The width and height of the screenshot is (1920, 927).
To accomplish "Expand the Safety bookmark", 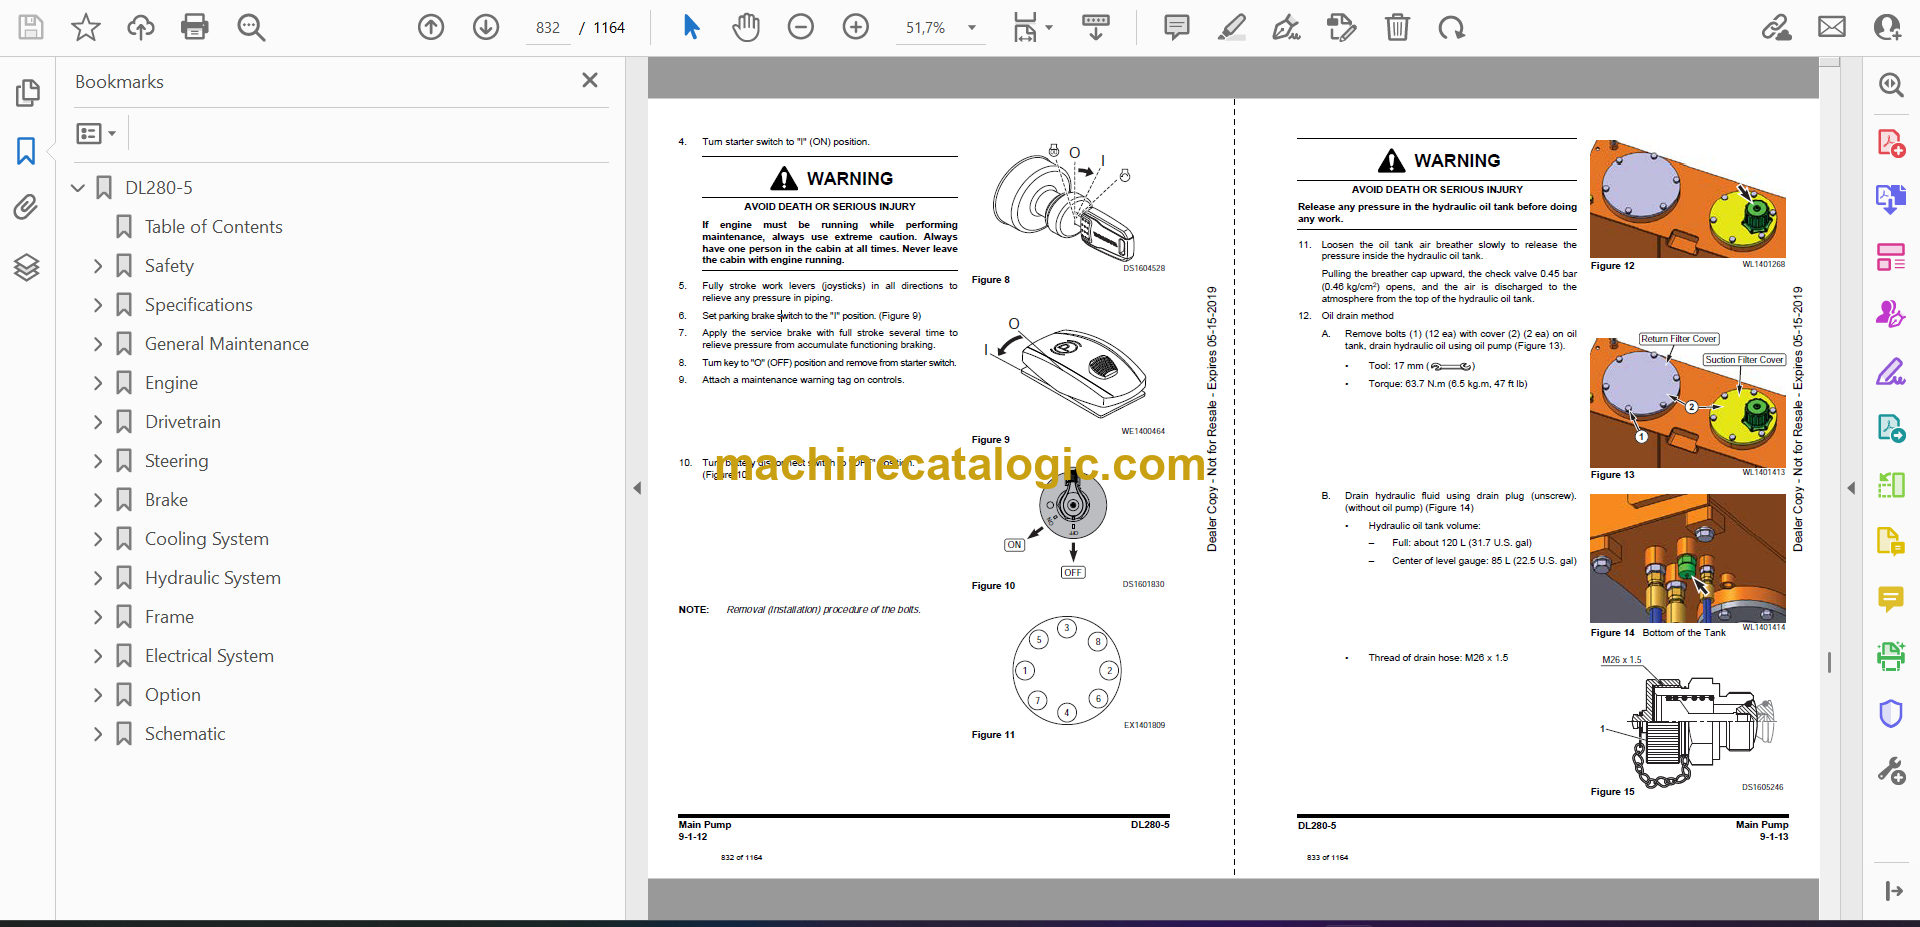I will pos(98,266).
